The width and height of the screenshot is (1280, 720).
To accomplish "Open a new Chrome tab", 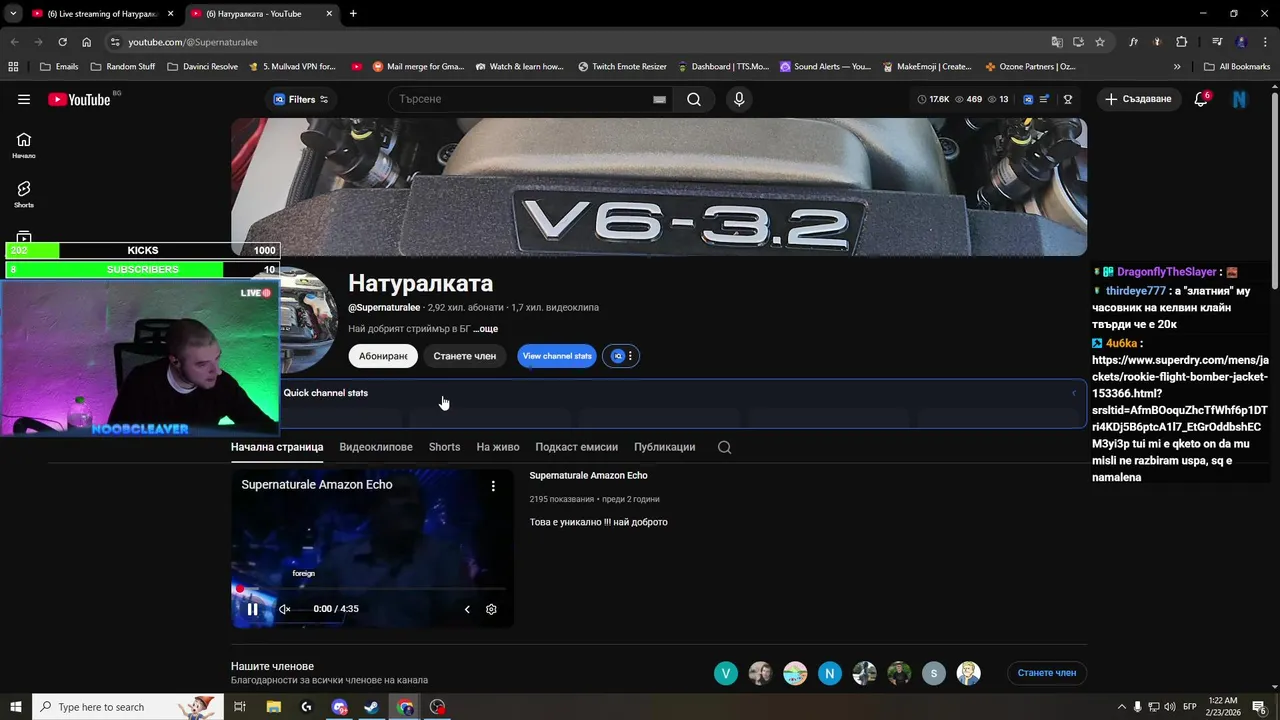I will pyautogui.click(x=353, y=14).
